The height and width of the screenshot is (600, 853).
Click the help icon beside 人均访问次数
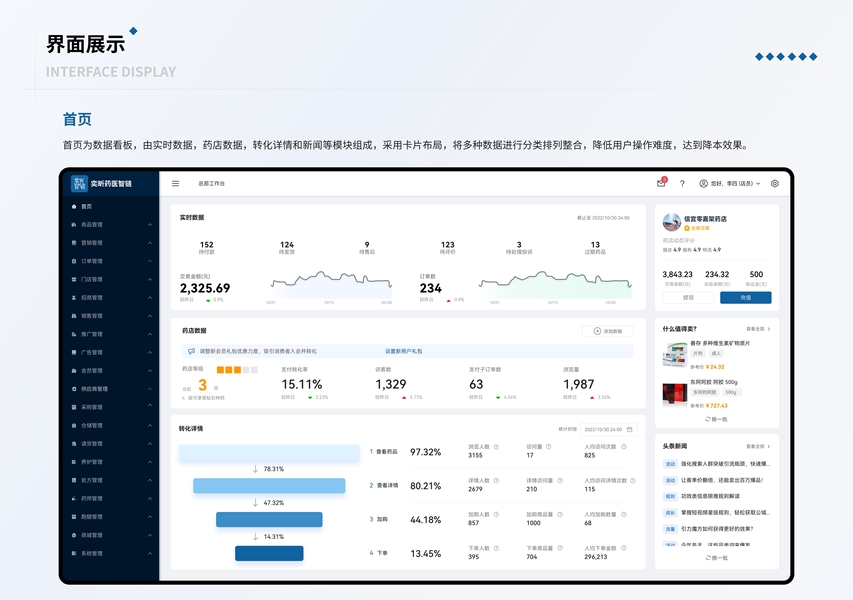(624, 447)
